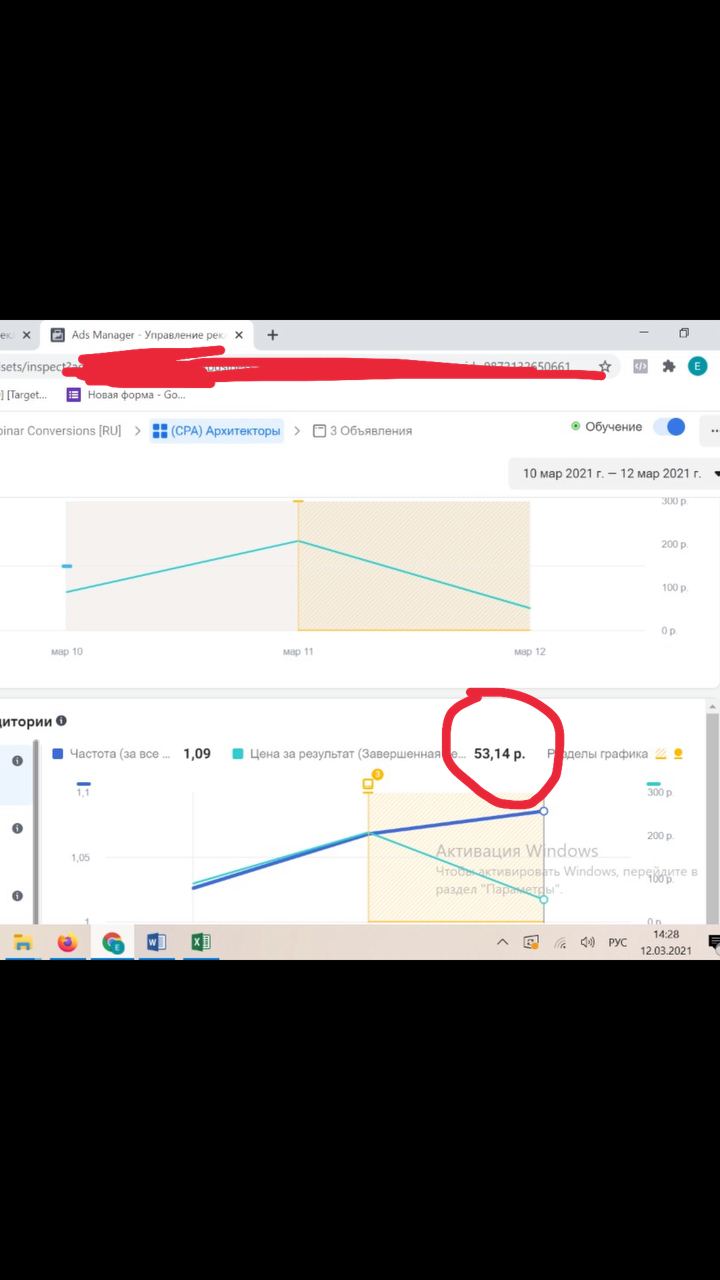Click the blue frequency data point on chart
The height and width of the screenshot is (1280, 720).
[544, 810]
